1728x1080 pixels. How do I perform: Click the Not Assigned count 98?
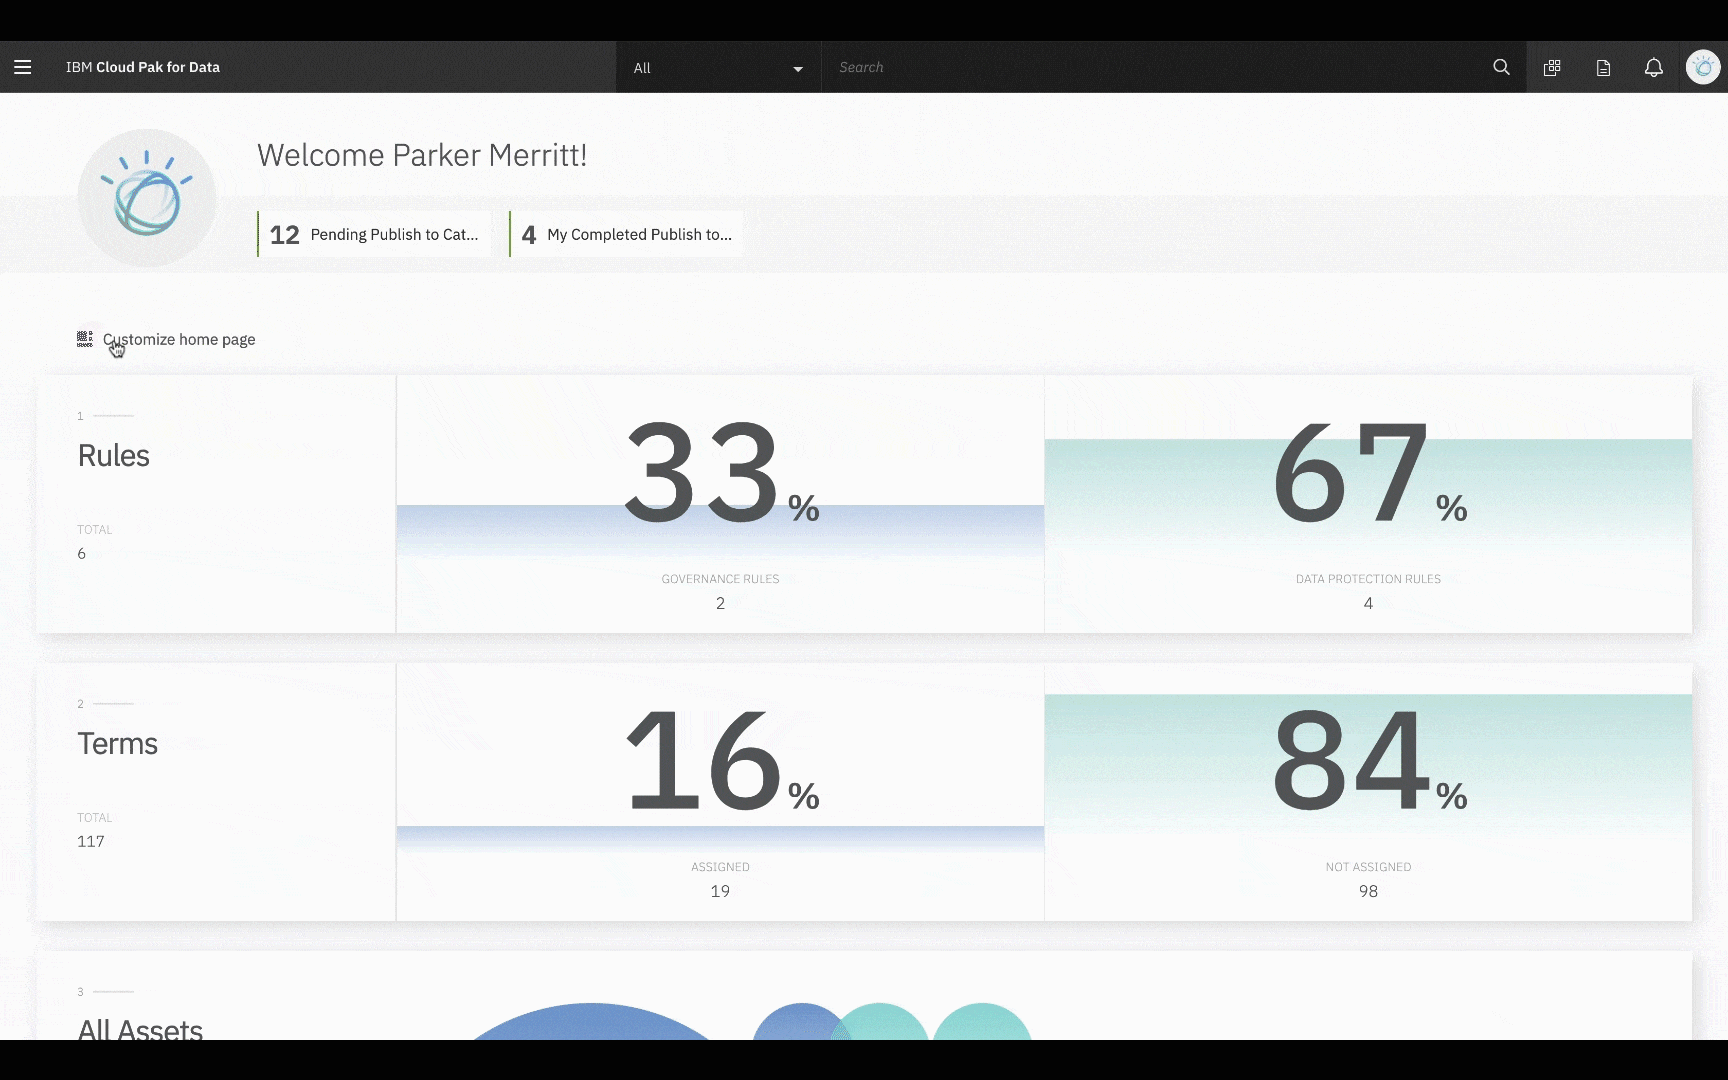(x=1368, y=891)
